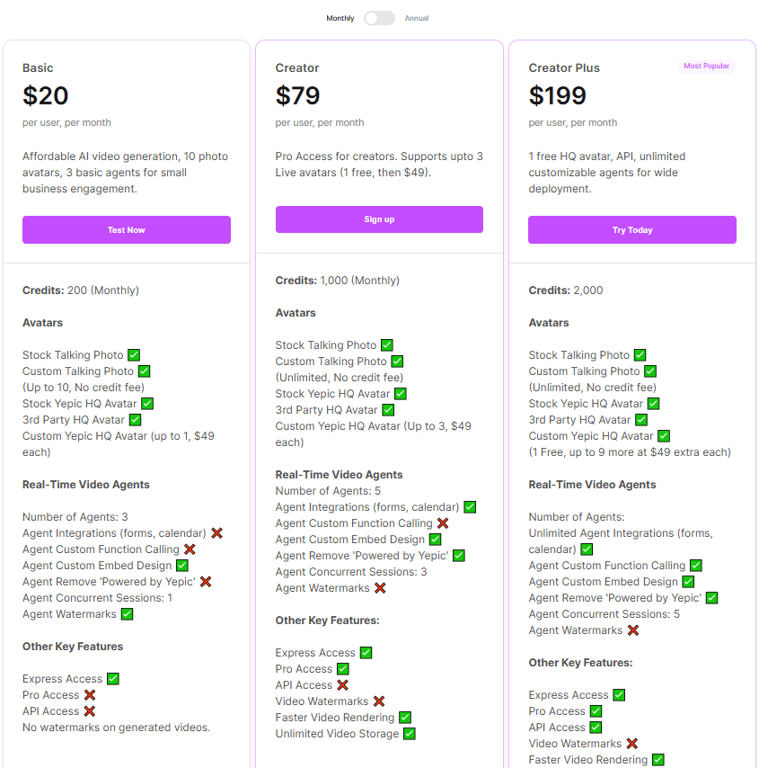The image size is (759, 768).
Task: Click the $20 Basic plan price
Action: [x=45, y=96]
